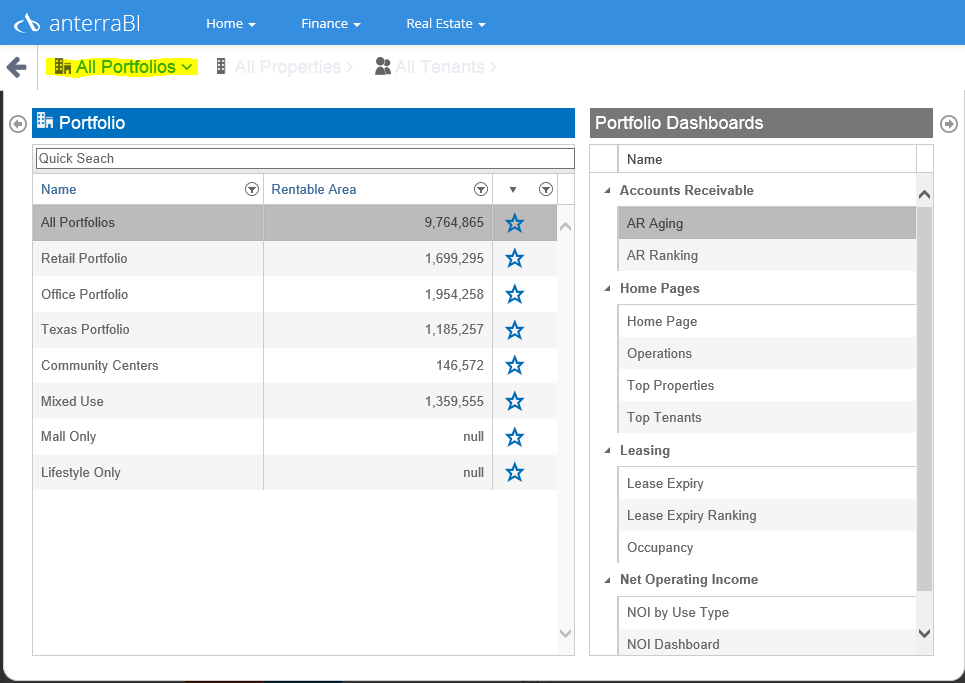Open the Real Estate menu
This screenshot has height=683, width=965.
[x=446, y=23]
